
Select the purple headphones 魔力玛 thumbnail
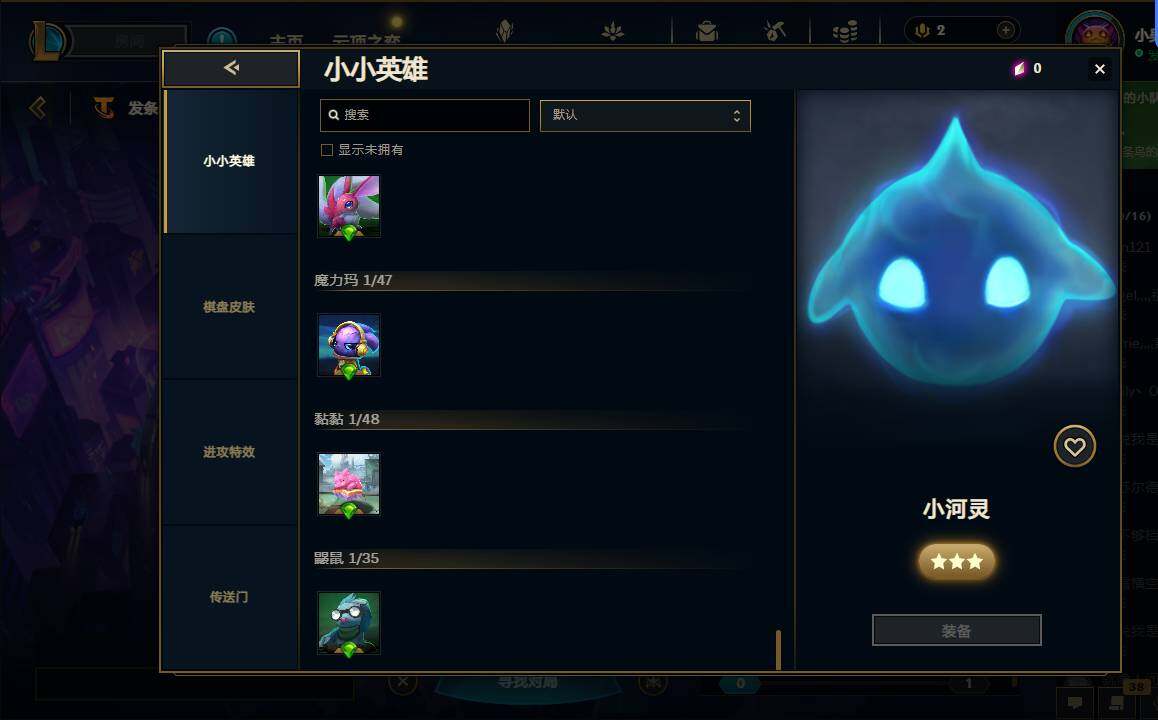coord(349,346)
